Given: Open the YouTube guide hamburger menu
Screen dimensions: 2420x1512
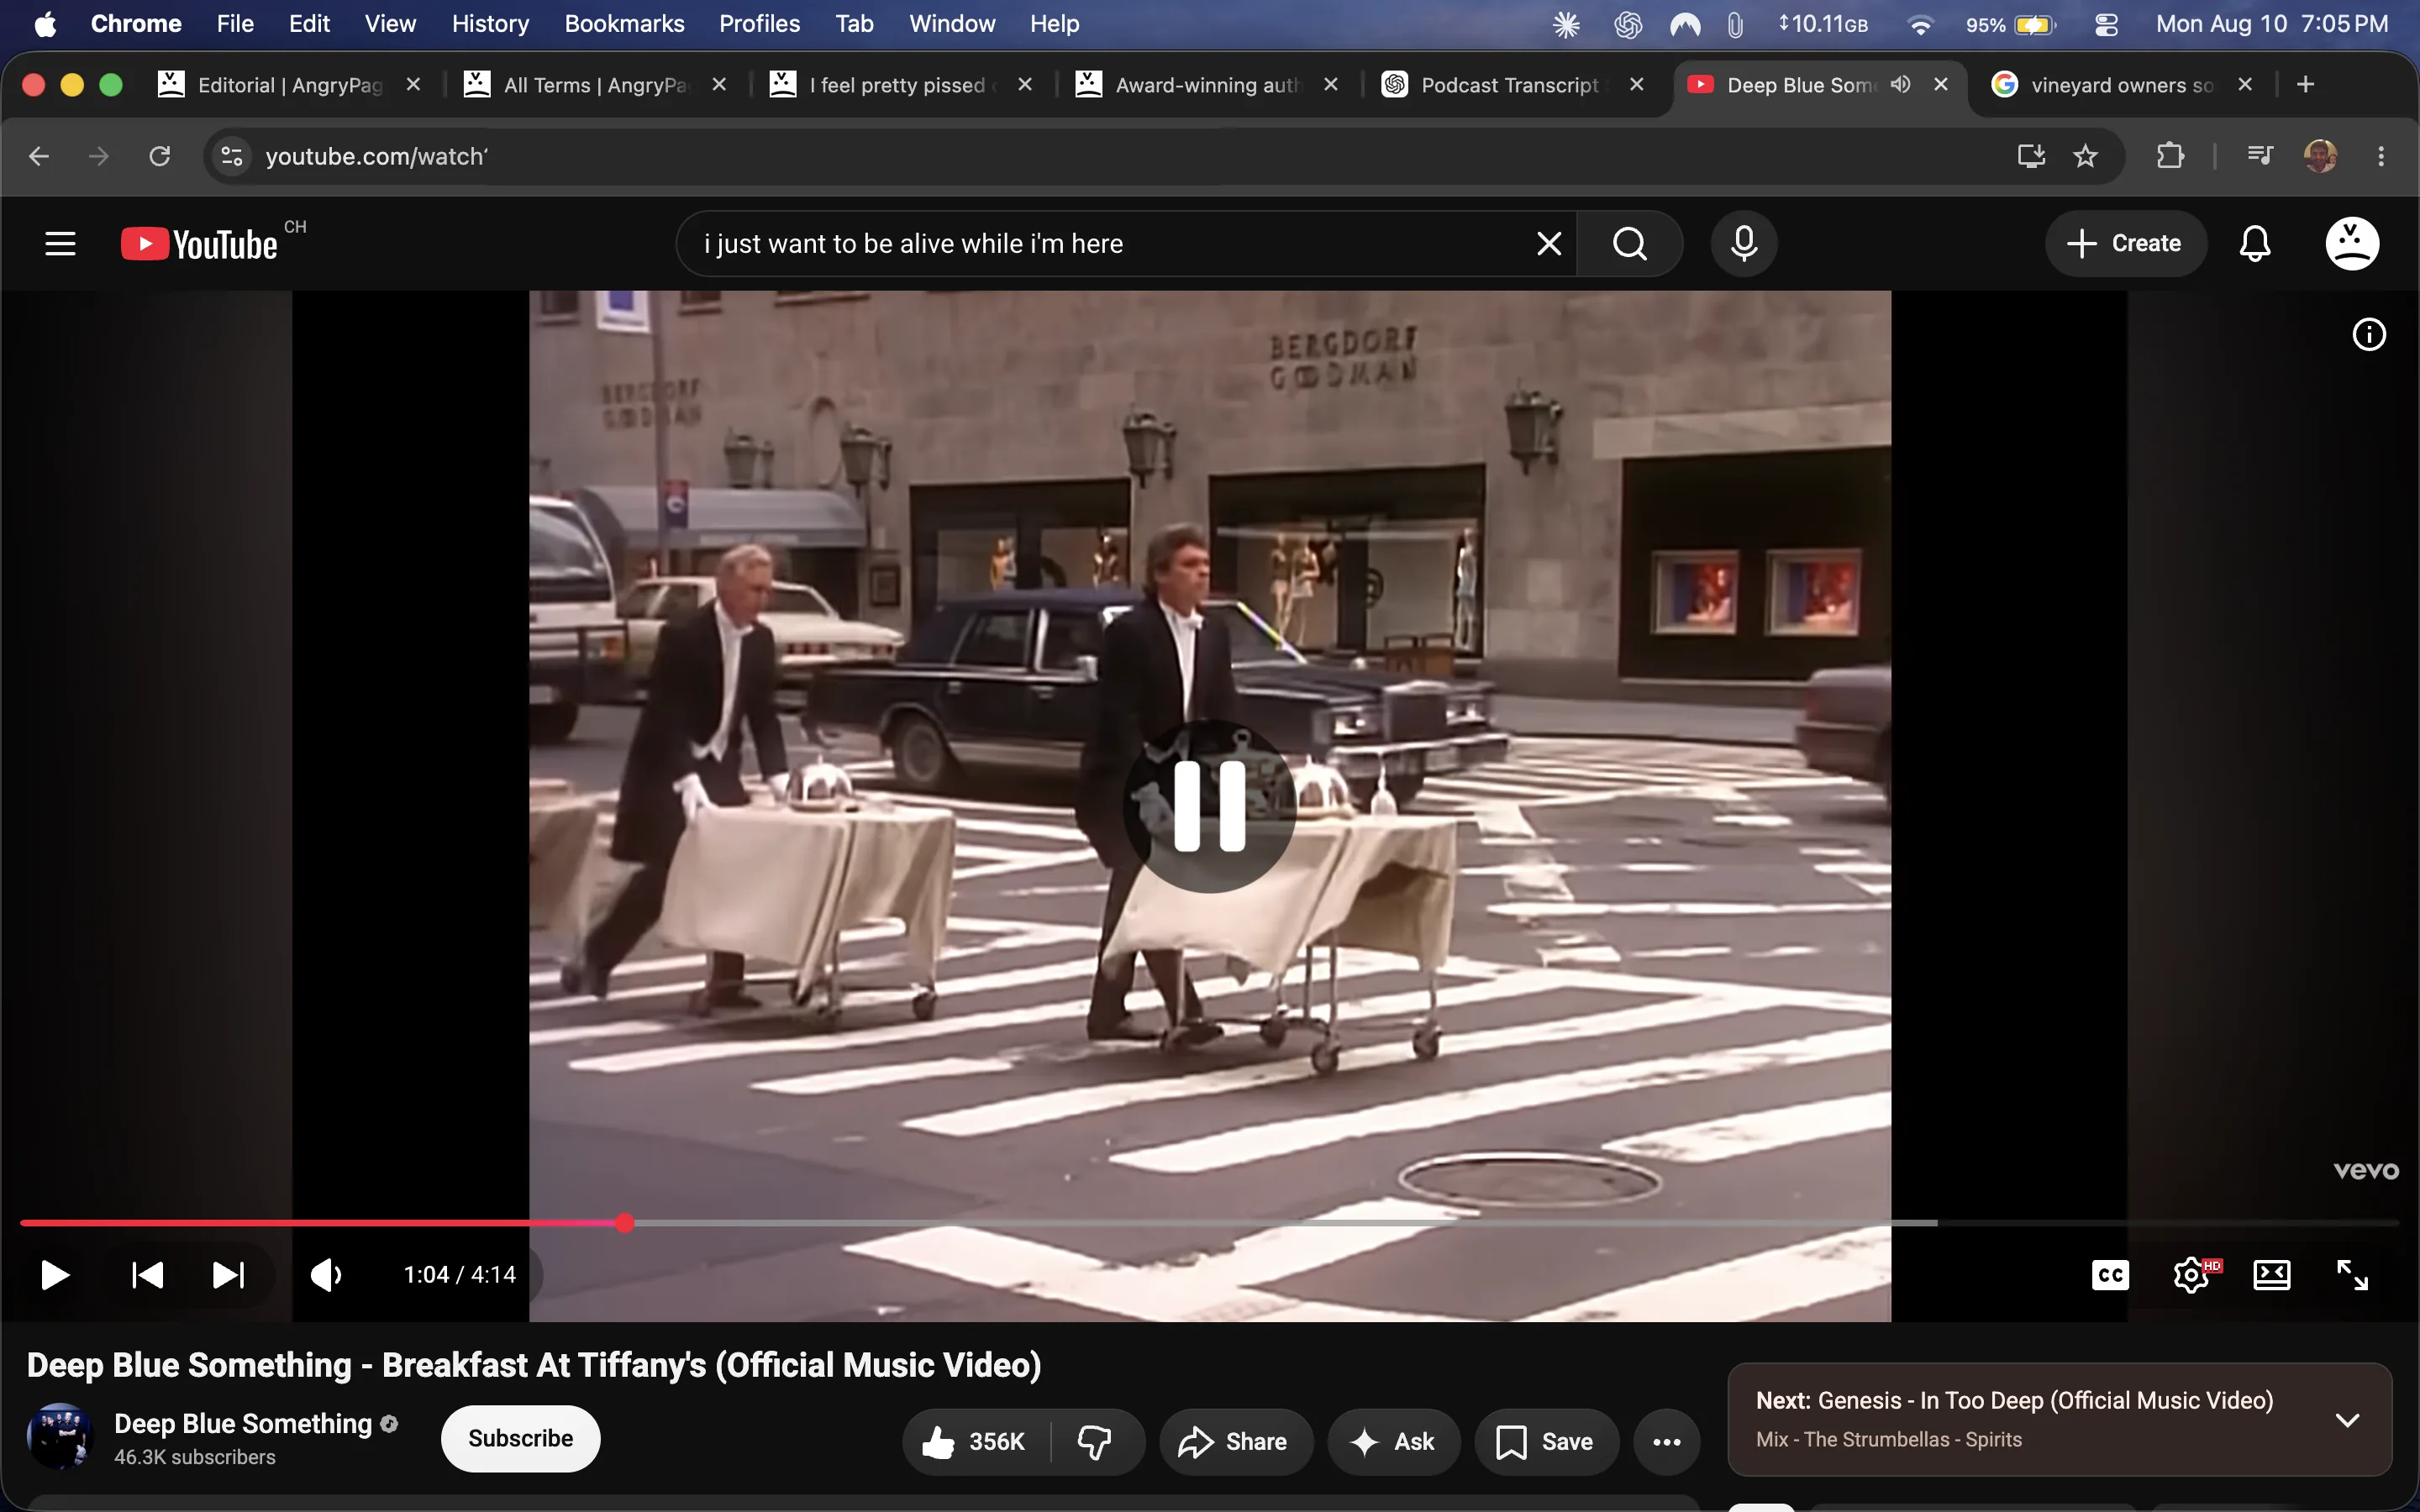Looking at the screenshot, I should point(60,243).
